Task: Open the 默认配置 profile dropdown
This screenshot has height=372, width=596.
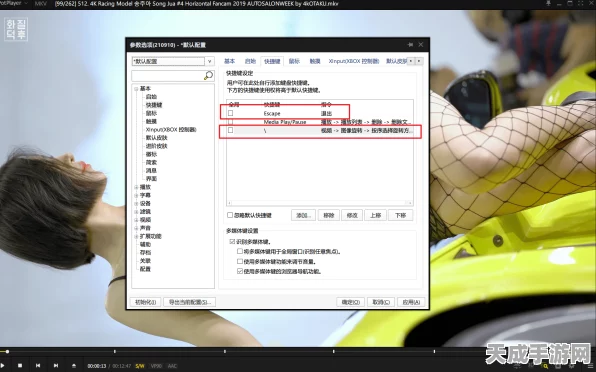Action: [209, 61]
